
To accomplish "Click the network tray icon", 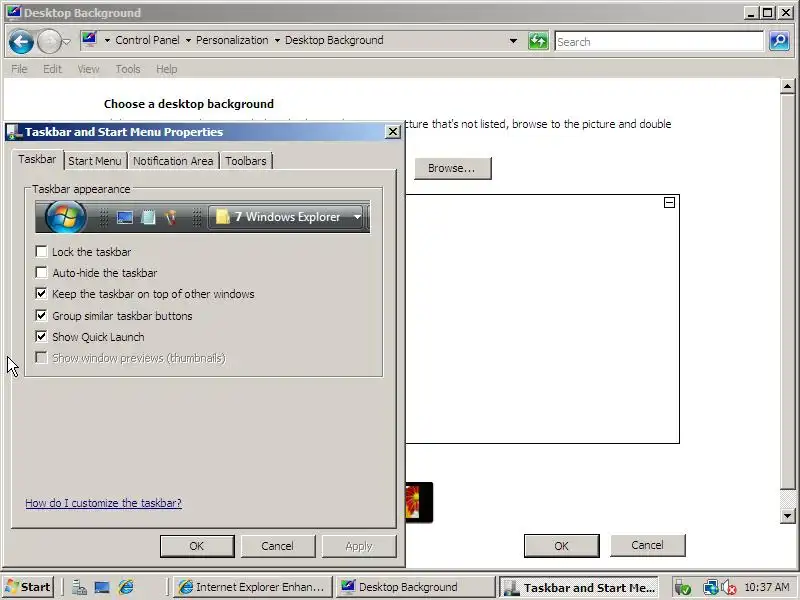I will click(710, 587).
